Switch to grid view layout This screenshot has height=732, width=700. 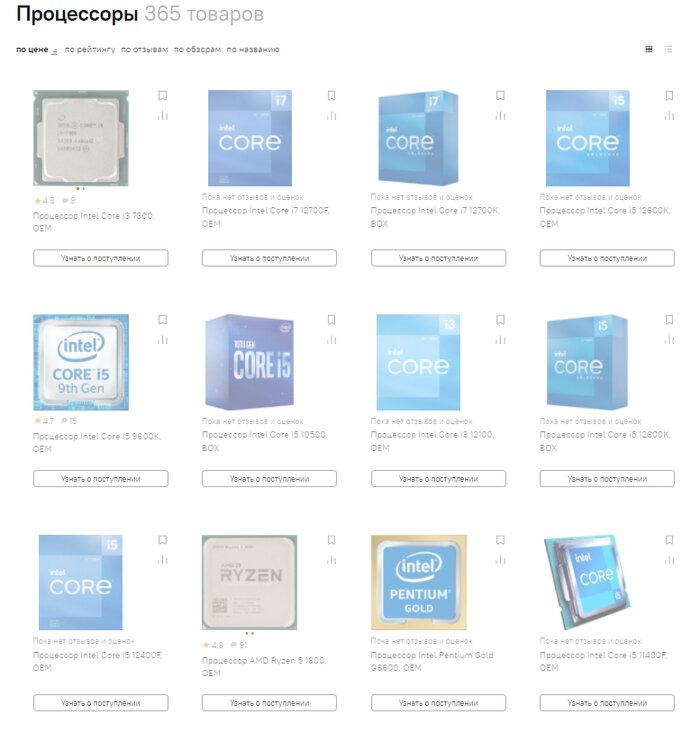[649, 49]
